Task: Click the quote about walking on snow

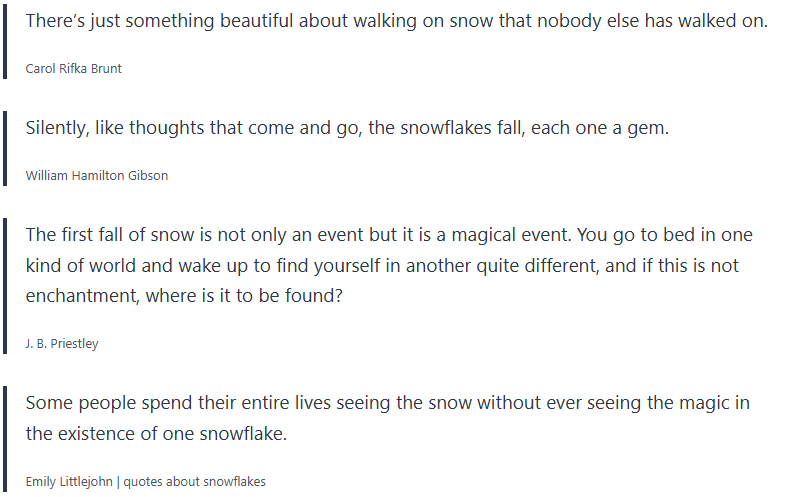Action: pos(396,21)
